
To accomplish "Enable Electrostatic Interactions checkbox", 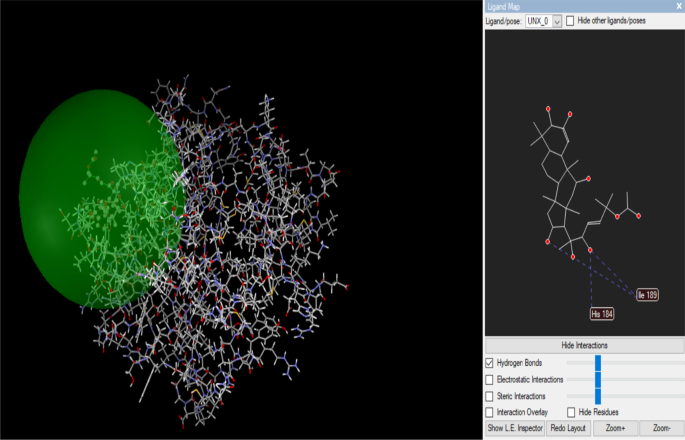I will coord(489,379).
